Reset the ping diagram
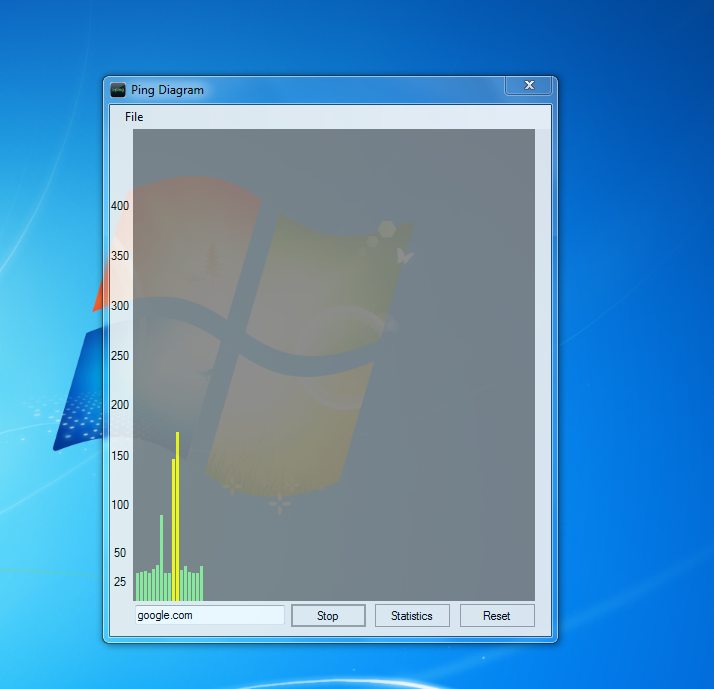714x689 pixels. click(x=497, y=616)
